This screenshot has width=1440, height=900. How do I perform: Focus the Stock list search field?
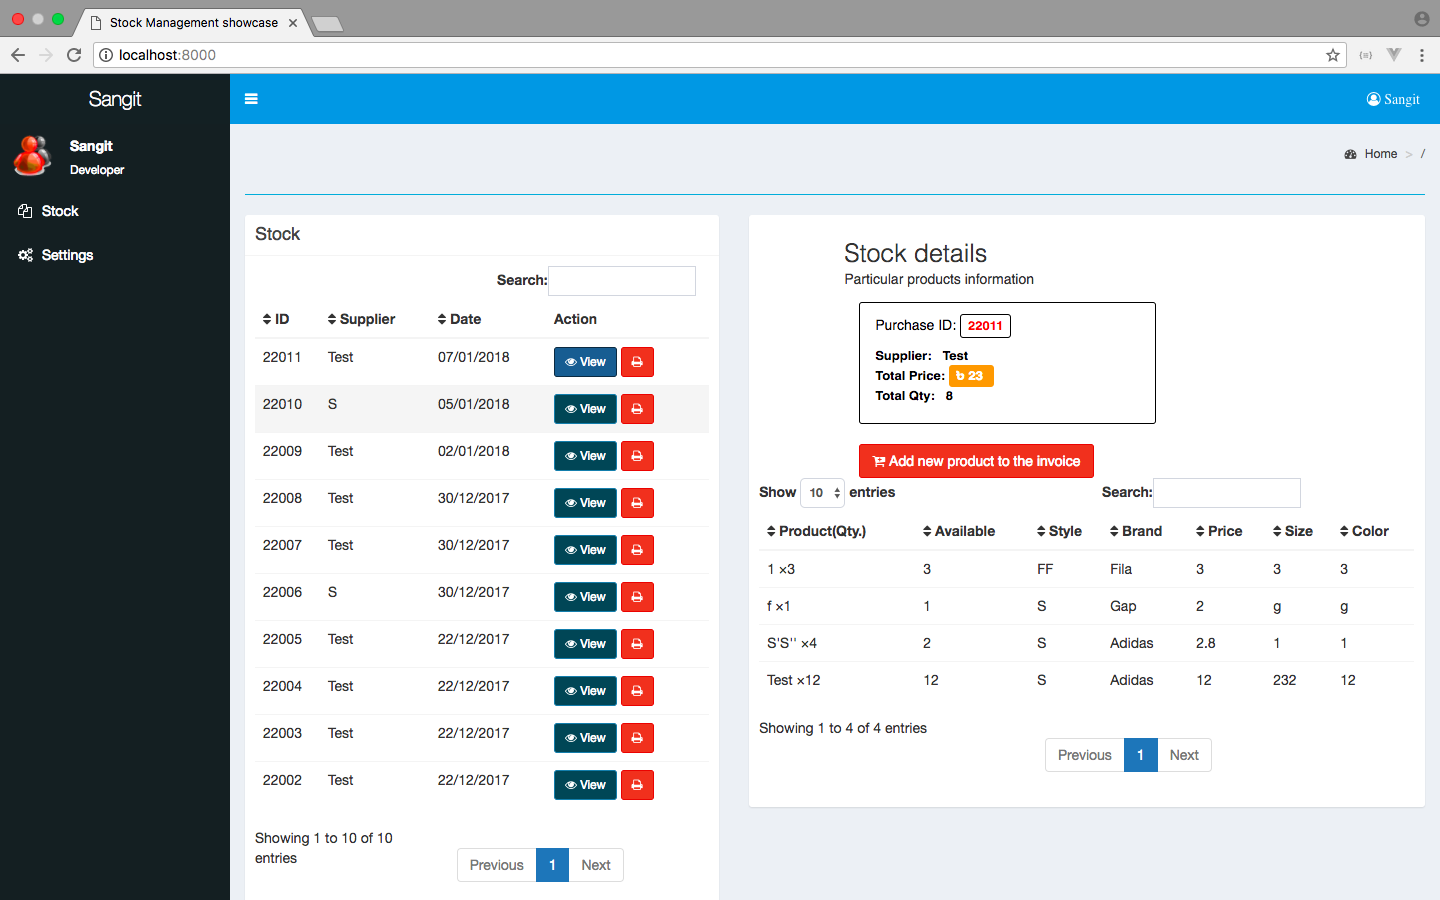622,281
